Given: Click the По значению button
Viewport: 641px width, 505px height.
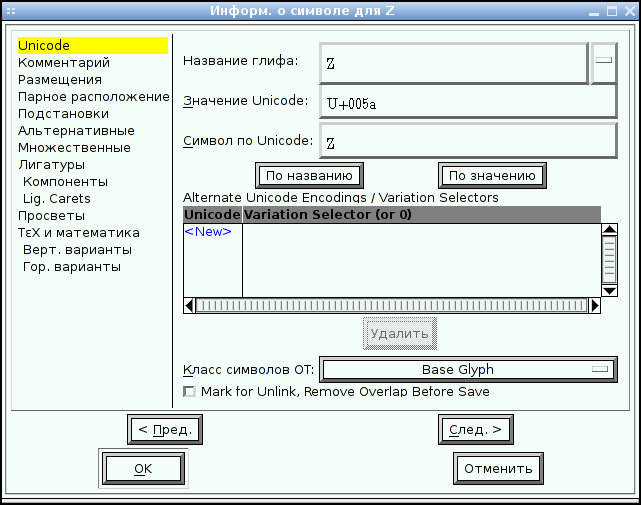Looking at the screenshot, I should [492, 176].
